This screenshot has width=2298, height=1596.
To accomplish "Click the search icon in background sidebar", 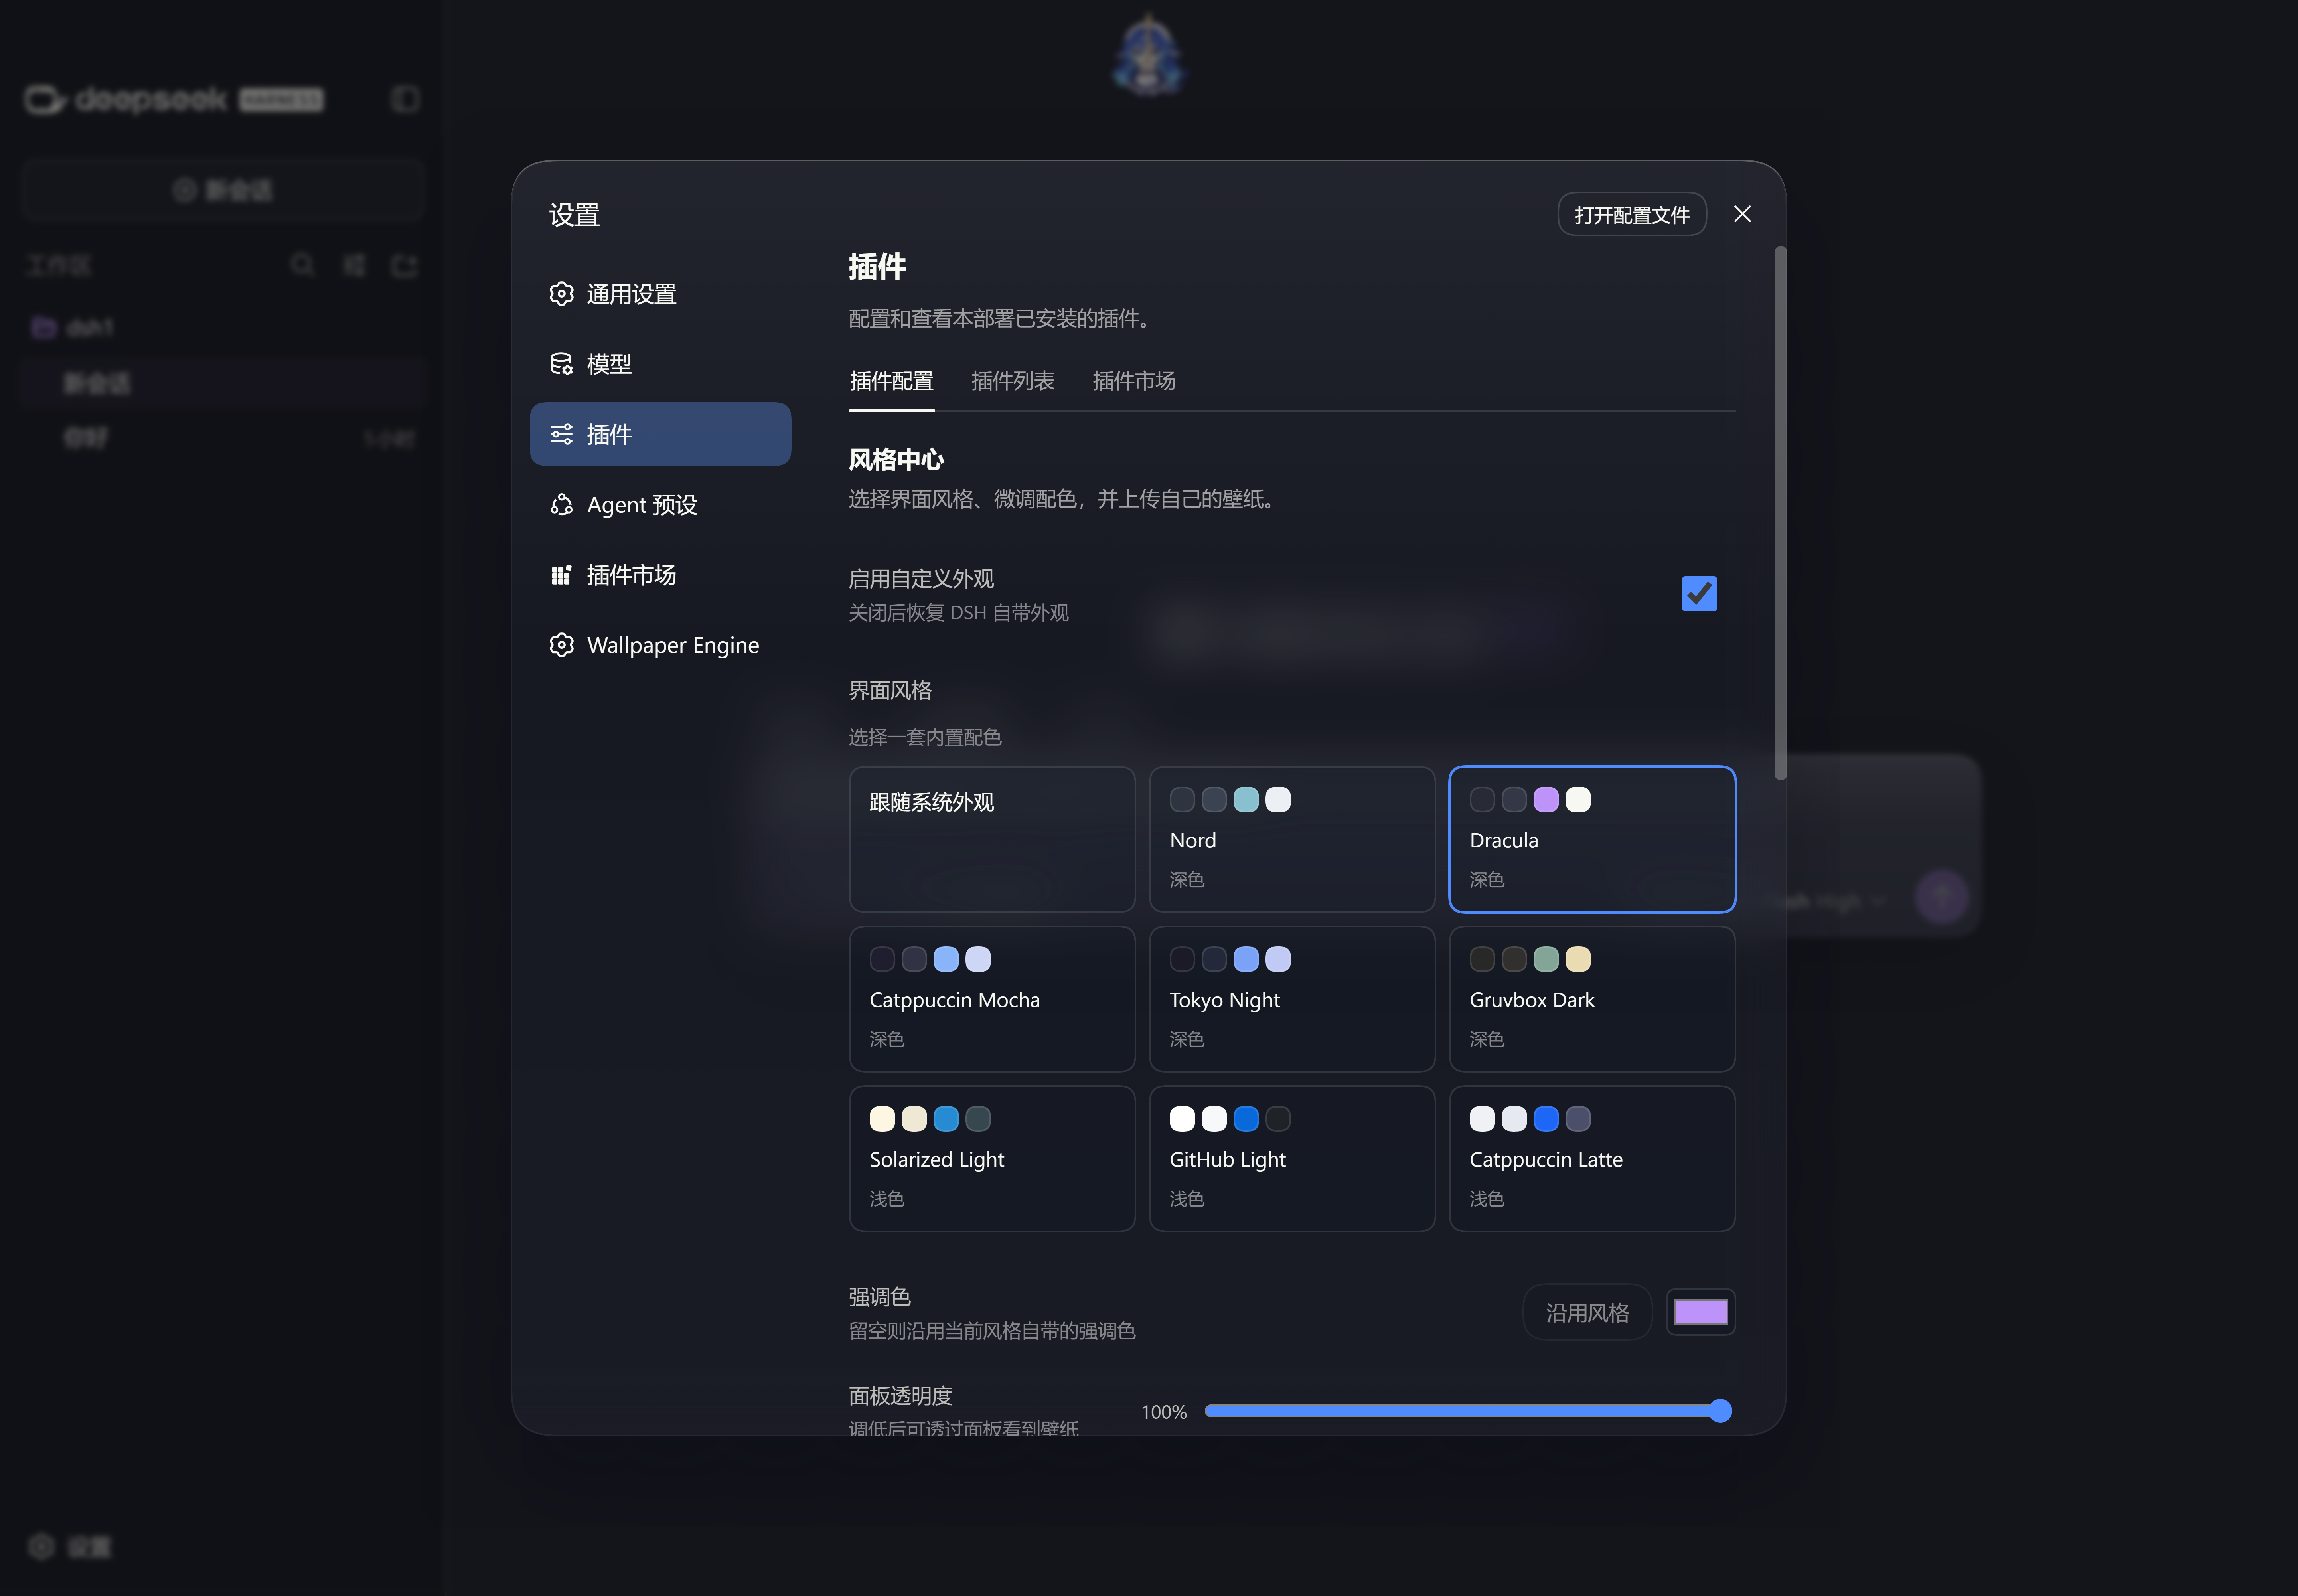I will pos(302,265).
